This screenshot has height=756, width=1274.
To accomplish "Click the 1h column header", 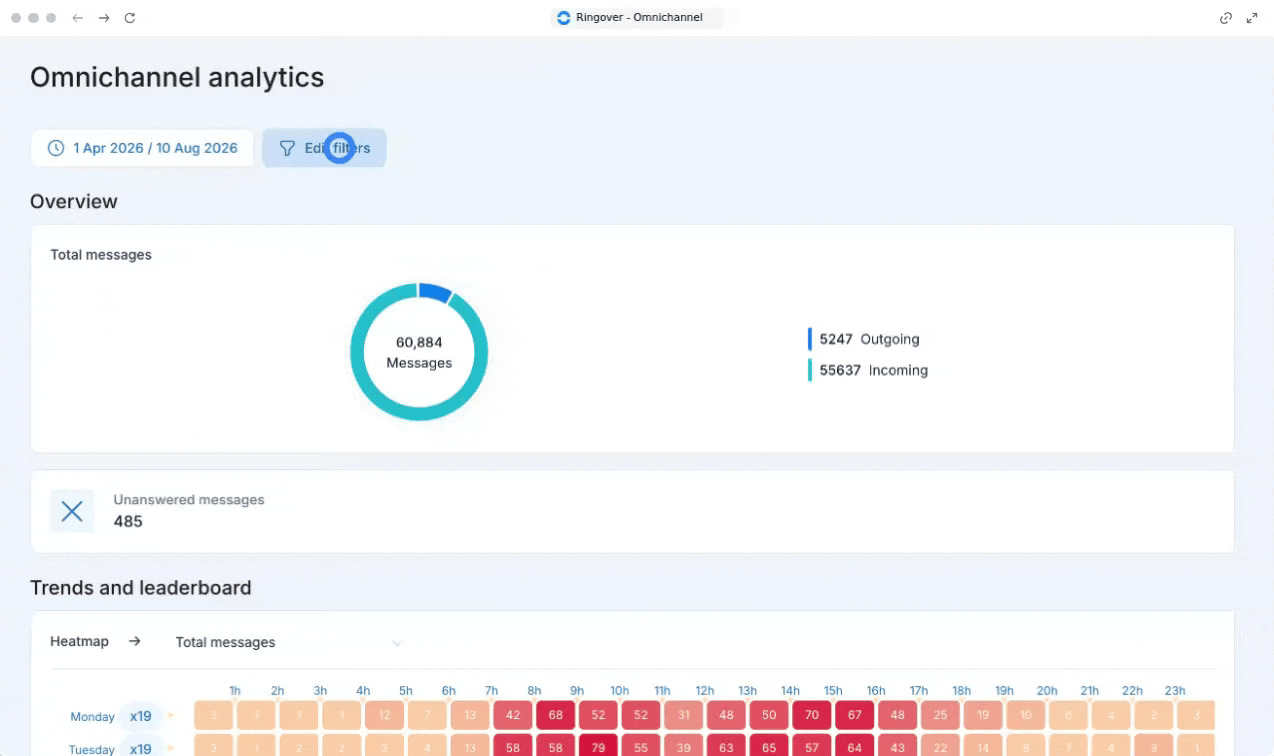I will [x=235, y=690].
